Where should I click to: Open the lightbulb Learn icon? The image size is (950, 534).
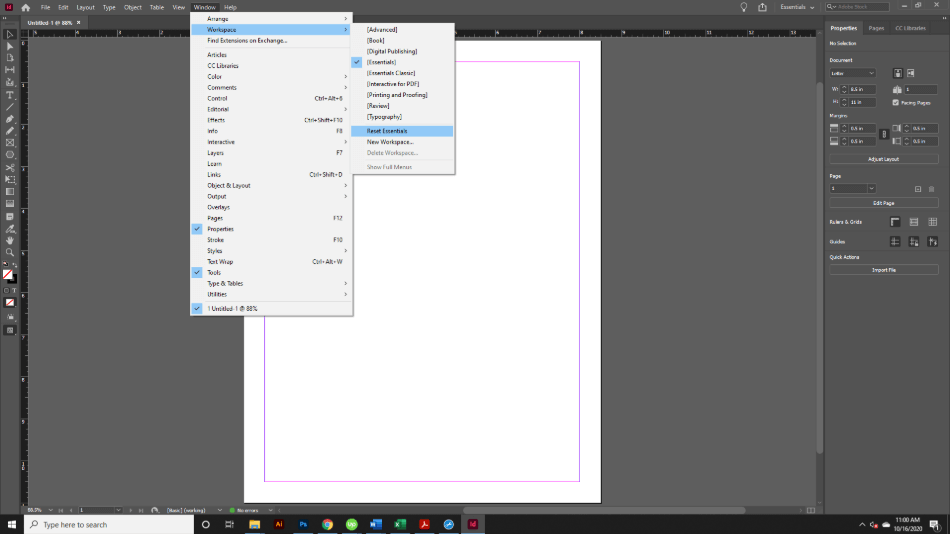click(x=743, y=7)
